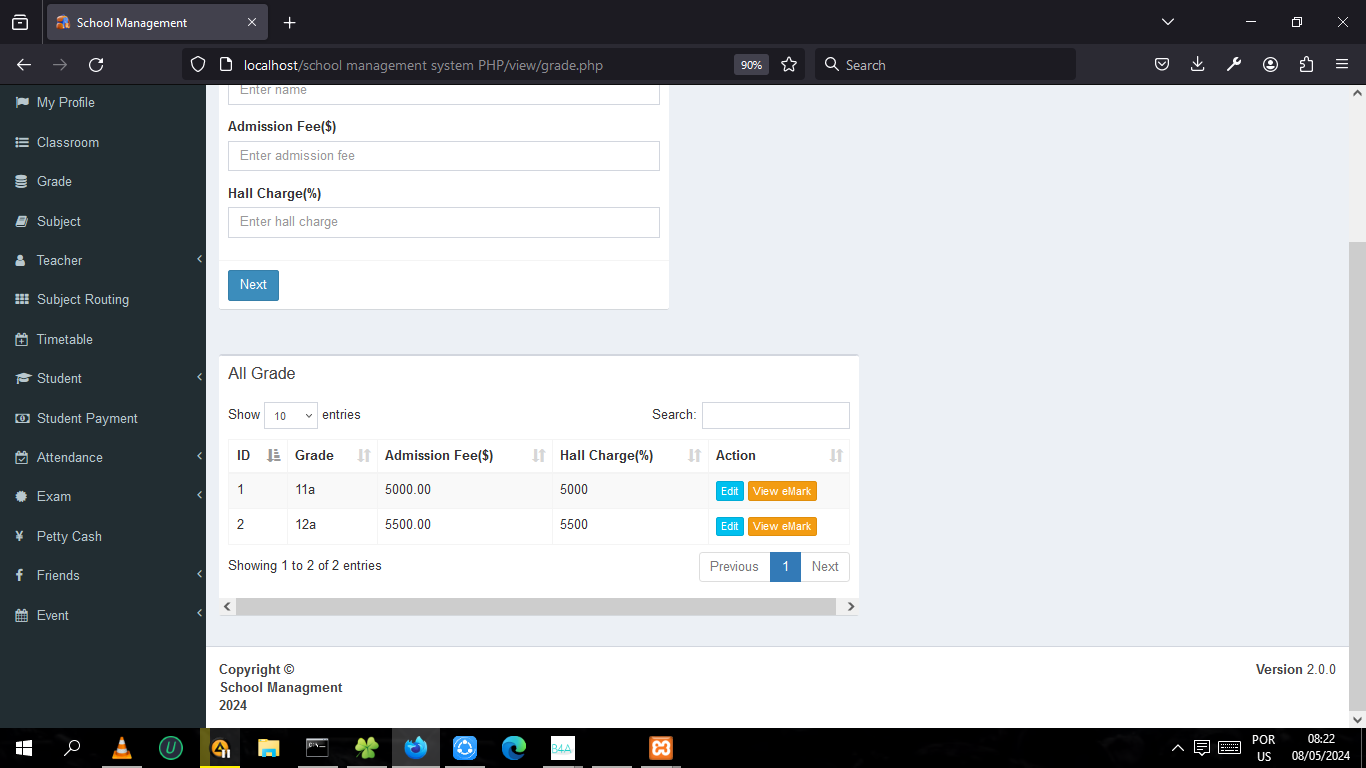The width and height of the screenshot is (1366, 768).
Task: Expand the Teacher submenu
Action: pos(102,260)
